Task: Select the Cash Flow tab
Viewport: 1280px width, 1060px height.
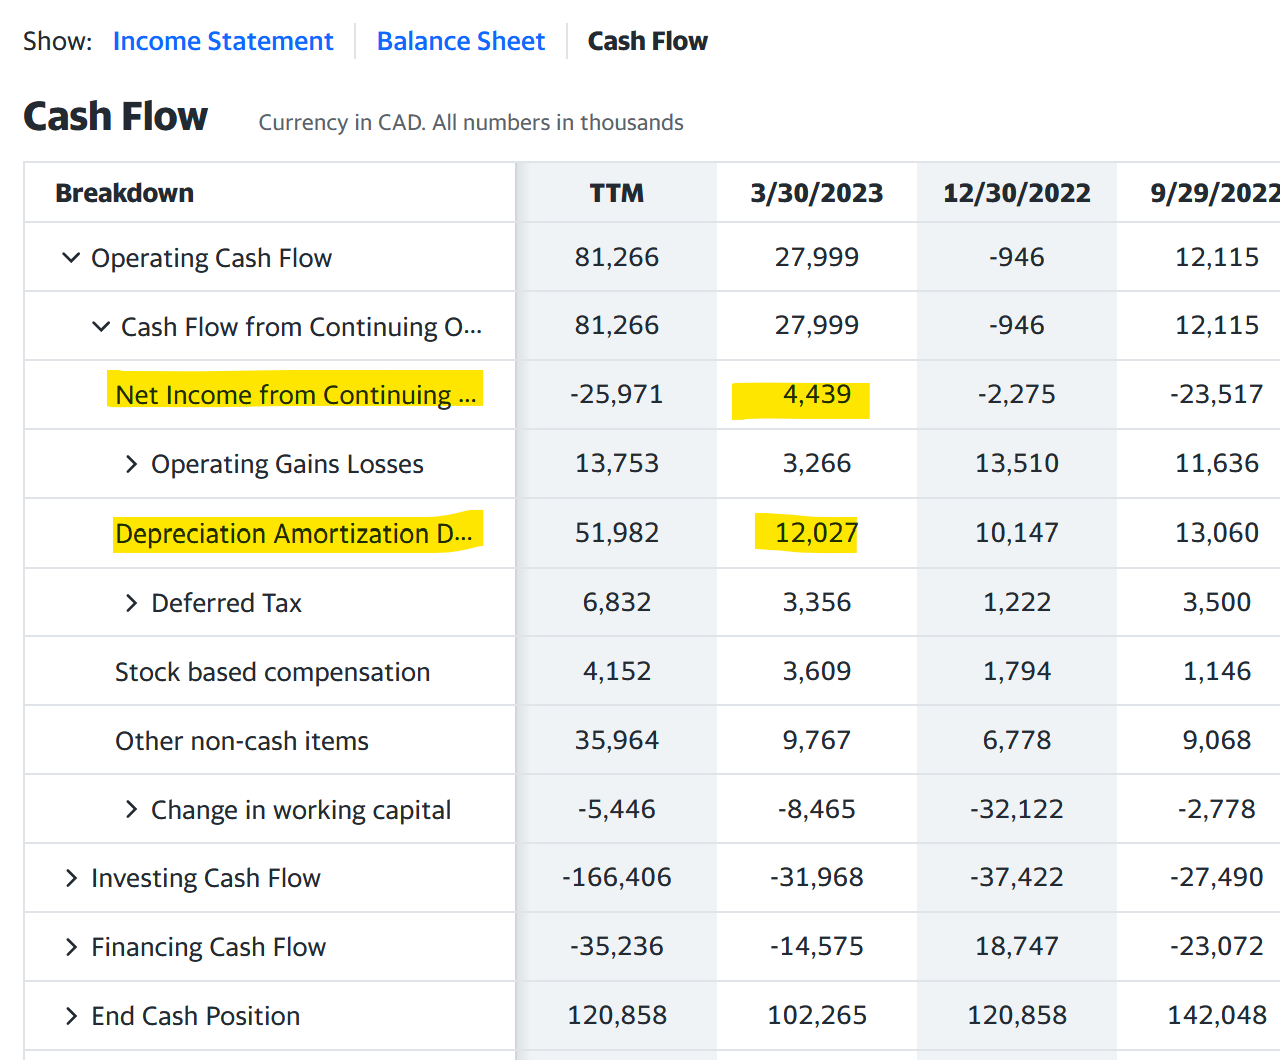Action: 647,41
